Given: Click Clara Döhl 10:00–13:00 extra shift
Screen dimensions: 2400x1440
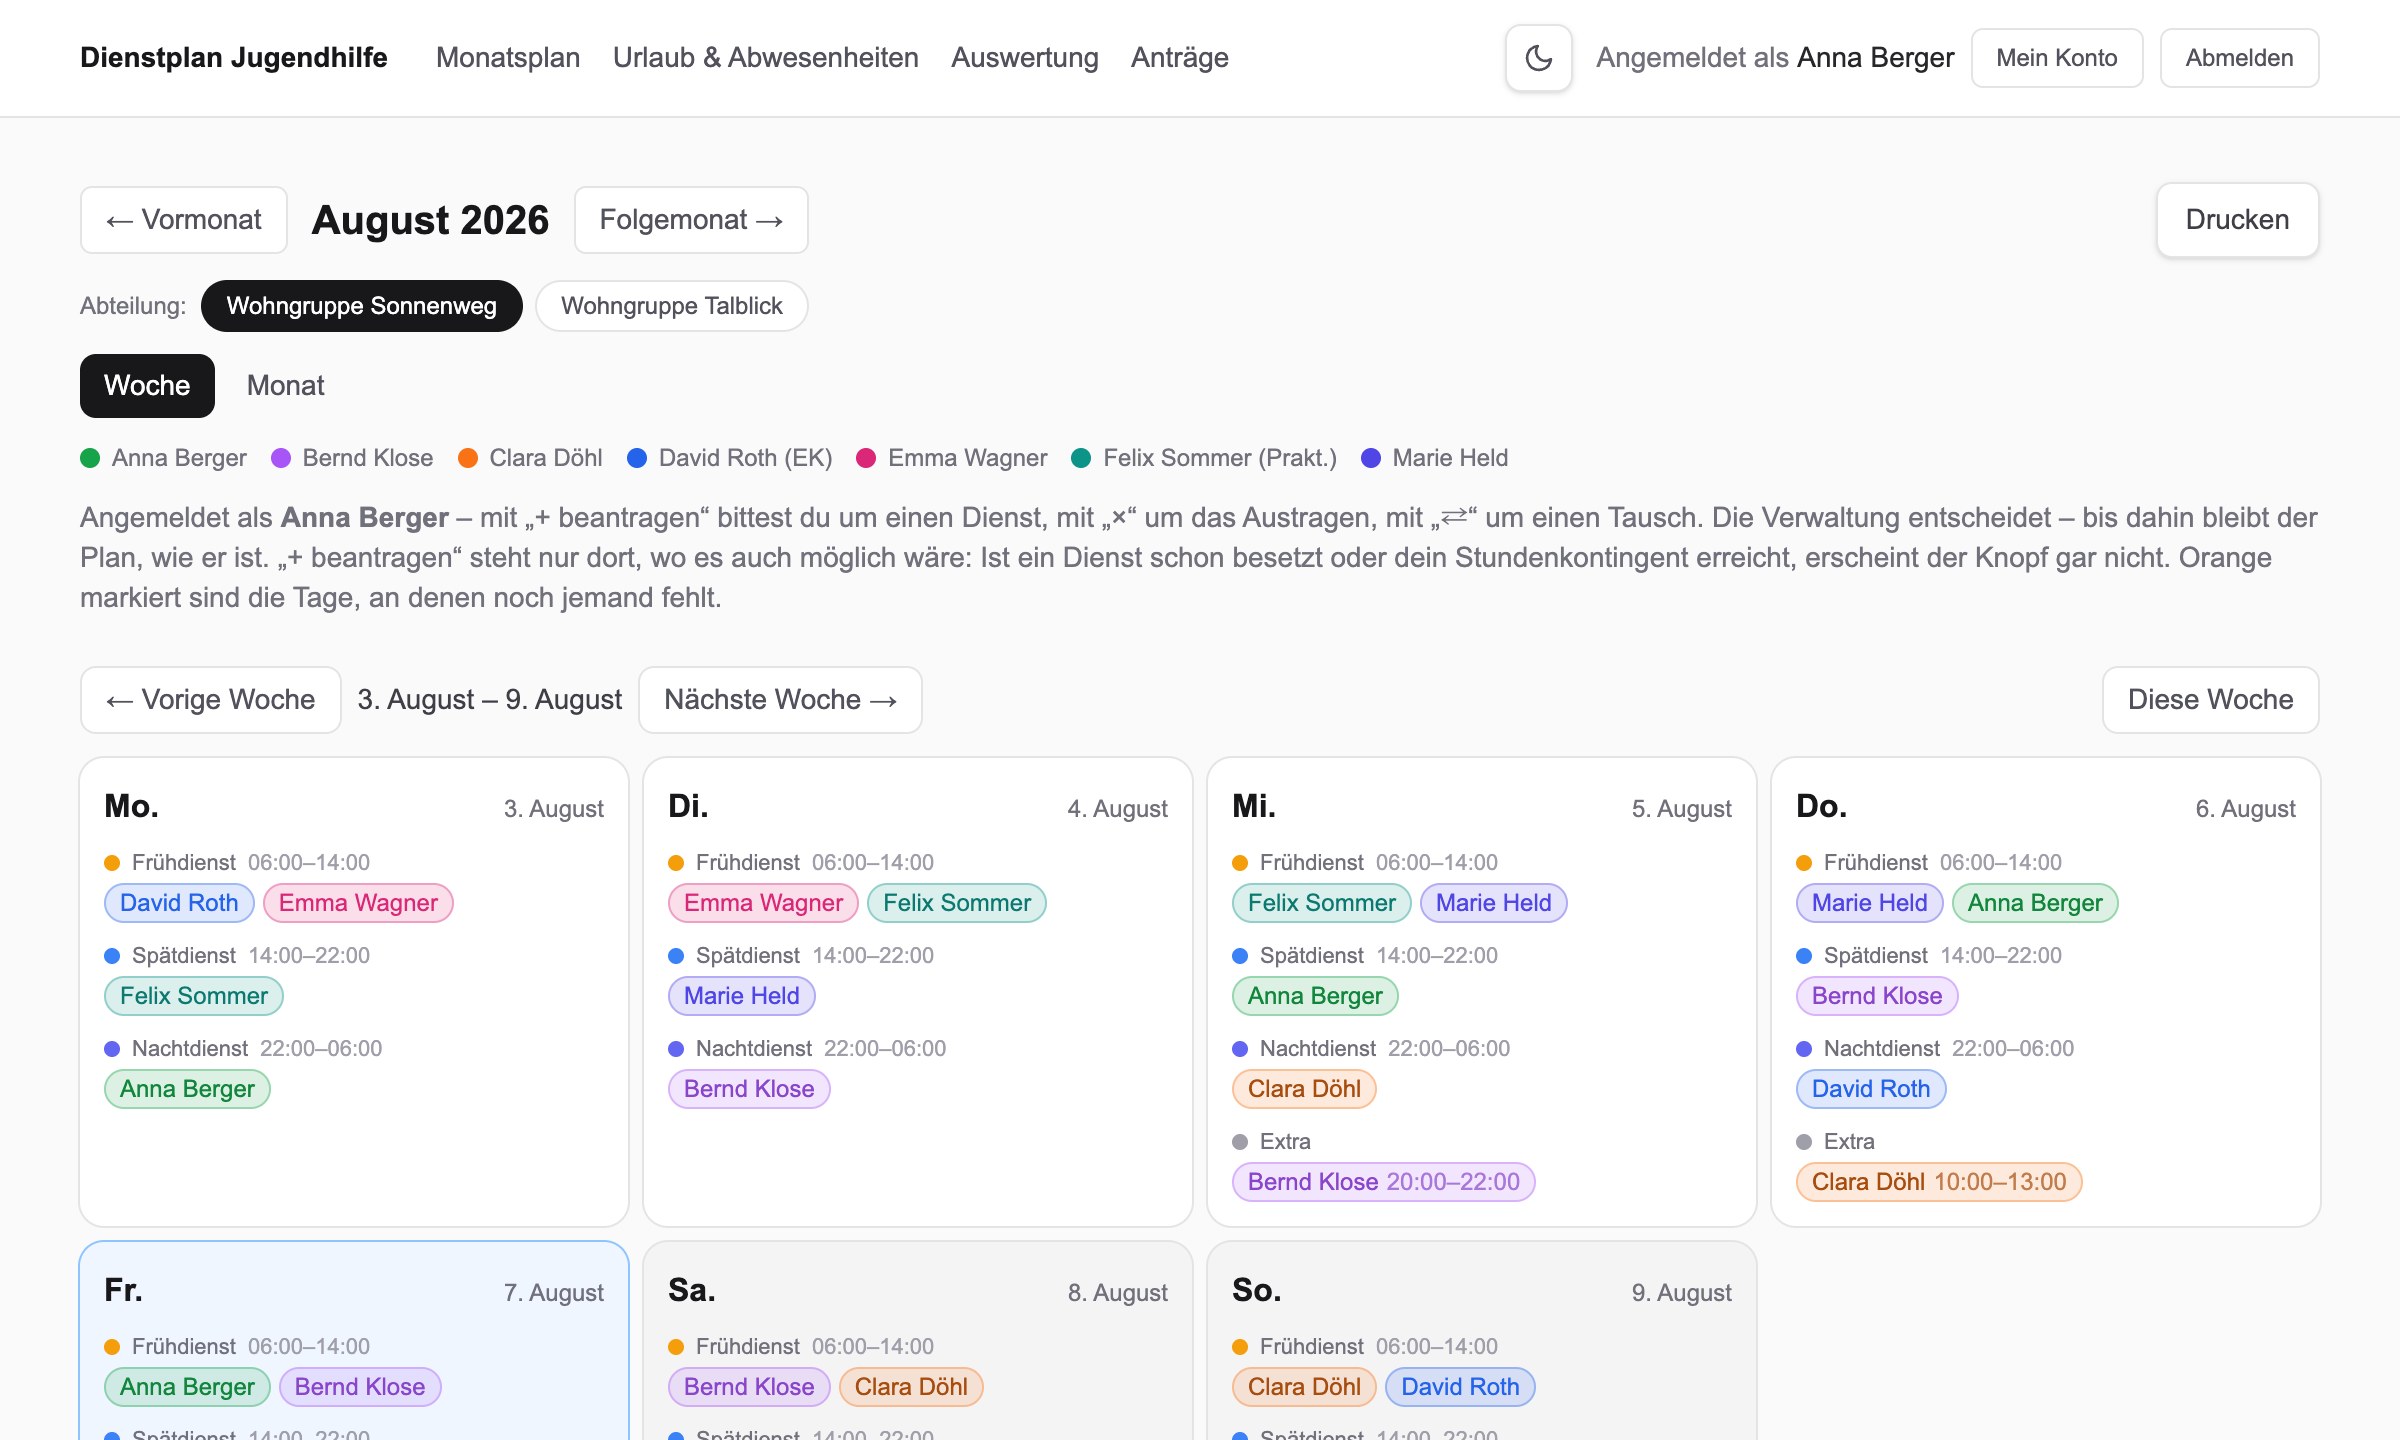Looking at the screenshot, I should [1938, 1182].
